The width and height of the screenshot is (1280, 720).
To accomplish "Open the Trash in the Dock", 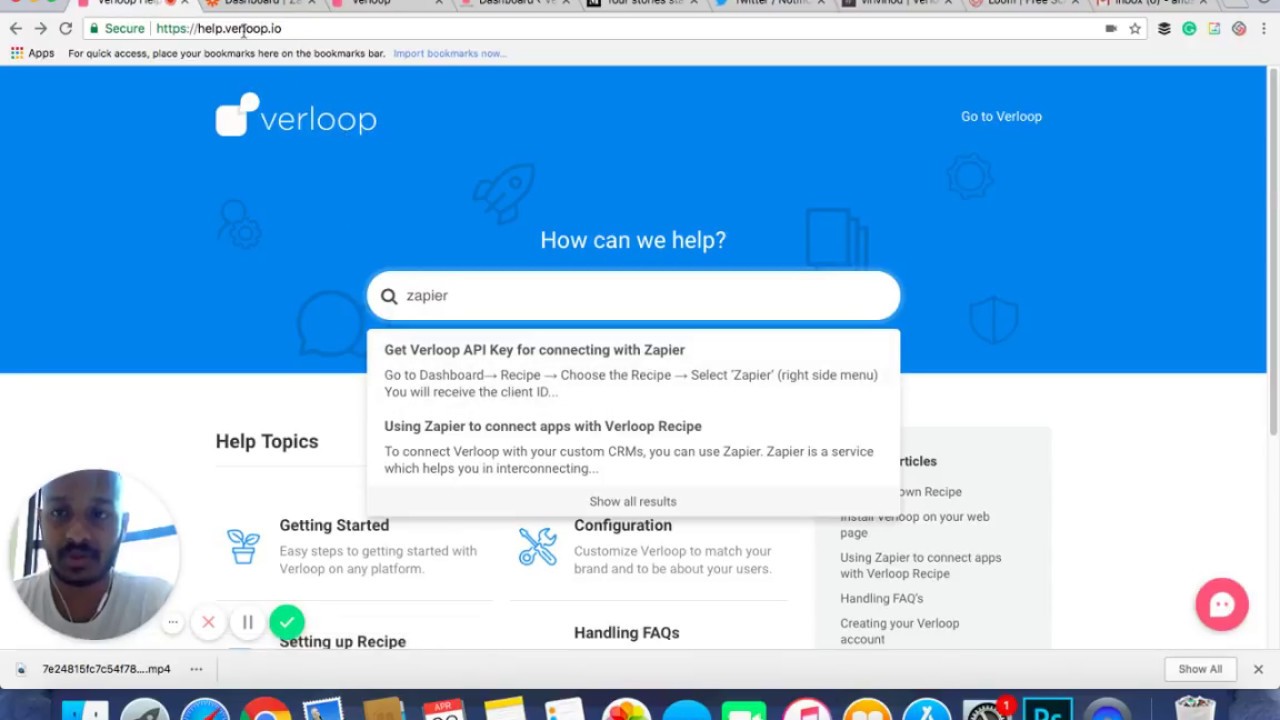I will (x=1194, y=708).
